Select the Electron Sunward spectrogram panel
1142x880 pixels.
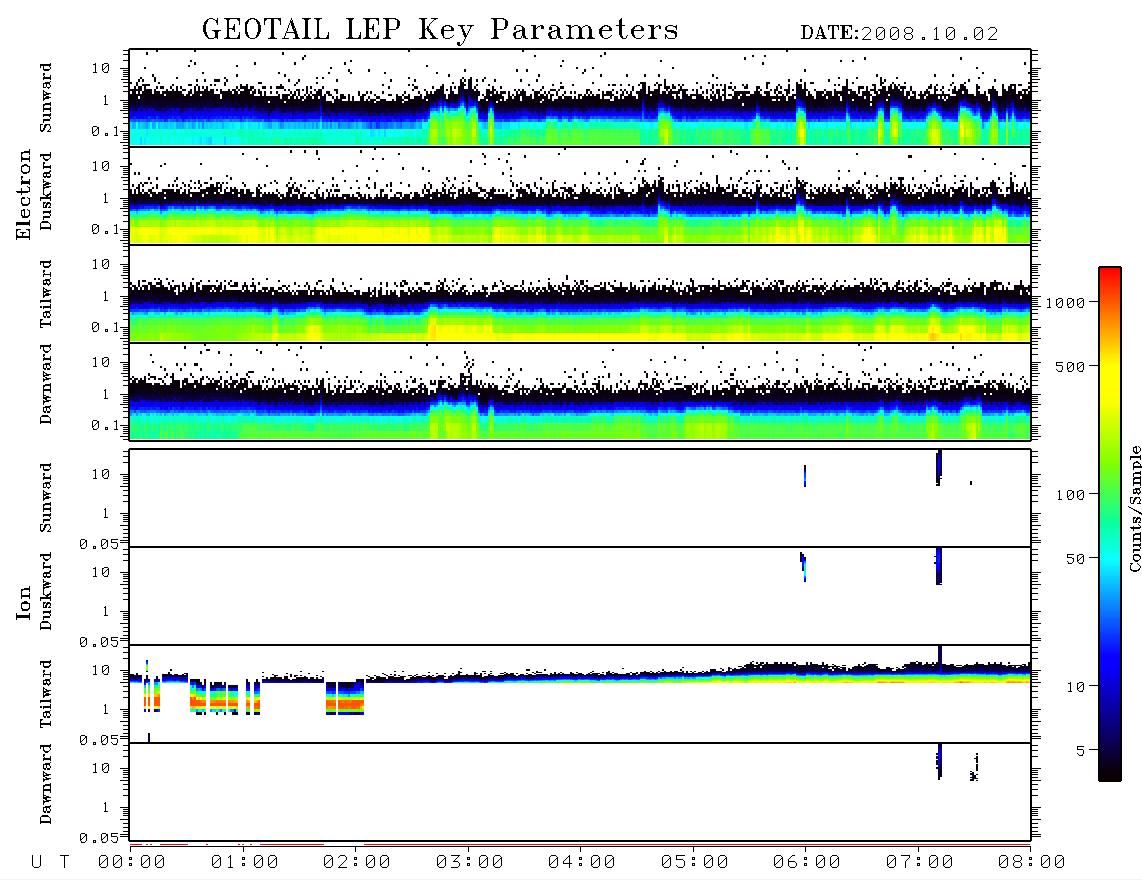point(580,97)
